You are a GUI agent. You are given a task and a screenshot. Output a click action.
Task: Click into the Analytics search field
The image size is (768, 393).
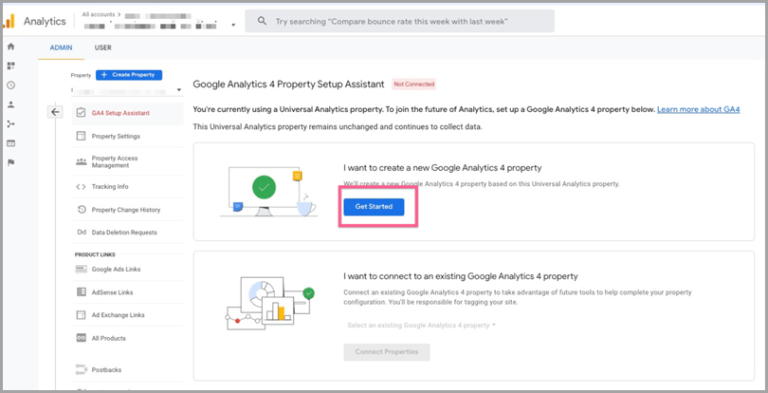[400, 22]
